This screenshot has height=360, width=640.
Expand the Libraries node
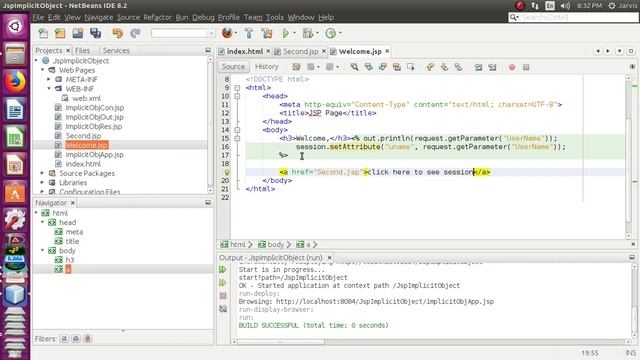[x=42, y=182]
